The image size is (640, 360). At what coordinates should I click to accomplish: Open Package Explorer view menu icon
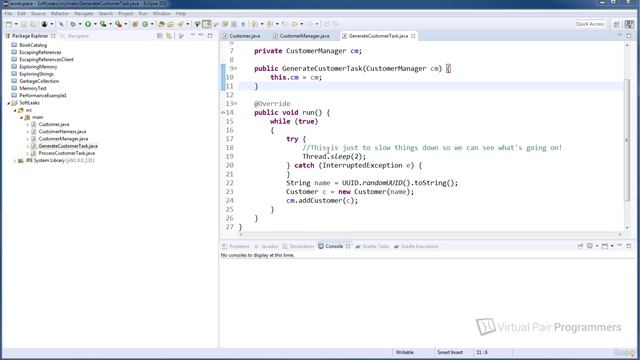193,36
